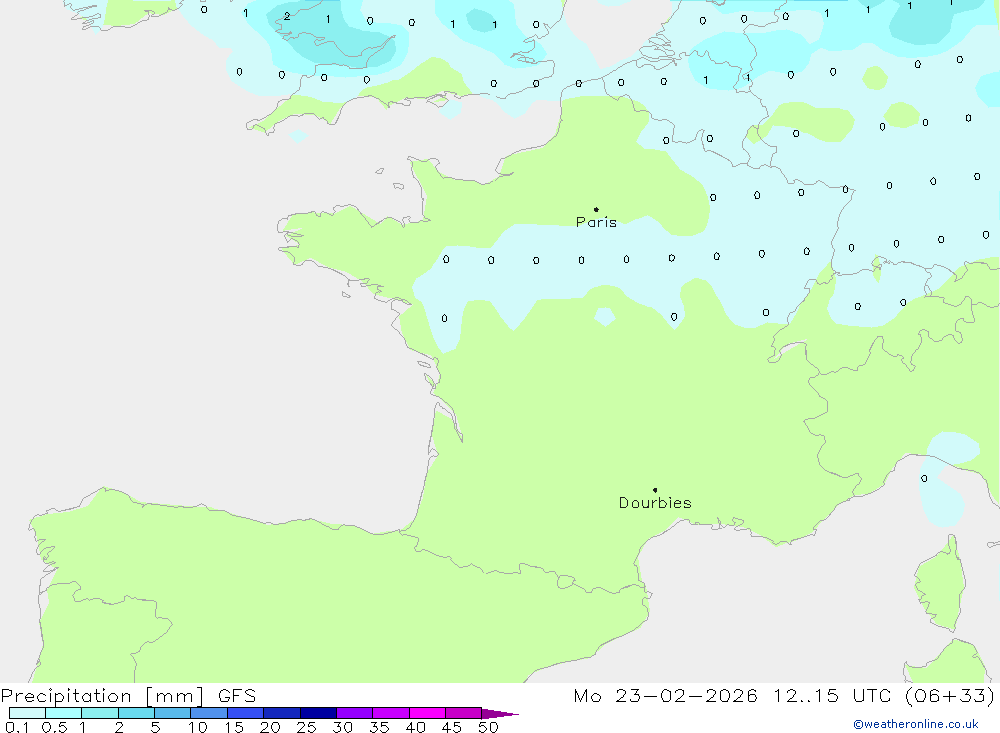Click the legend label 25
Image resolution: width=1000 pixels, height=733 pixels.
pyautogui.click(x=306, y=727)
